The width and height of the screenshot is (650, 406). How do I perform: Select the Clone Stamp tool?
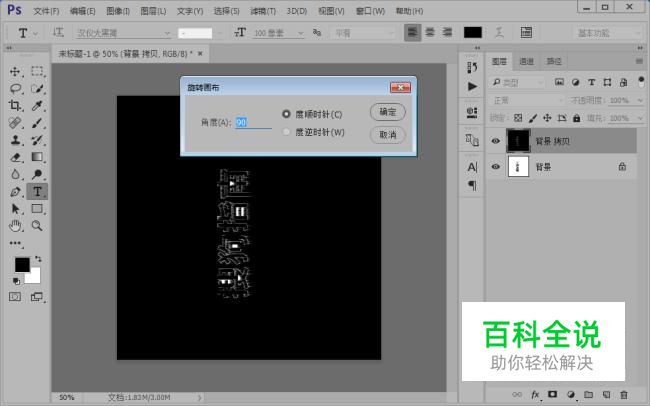(x=15, y=140)
